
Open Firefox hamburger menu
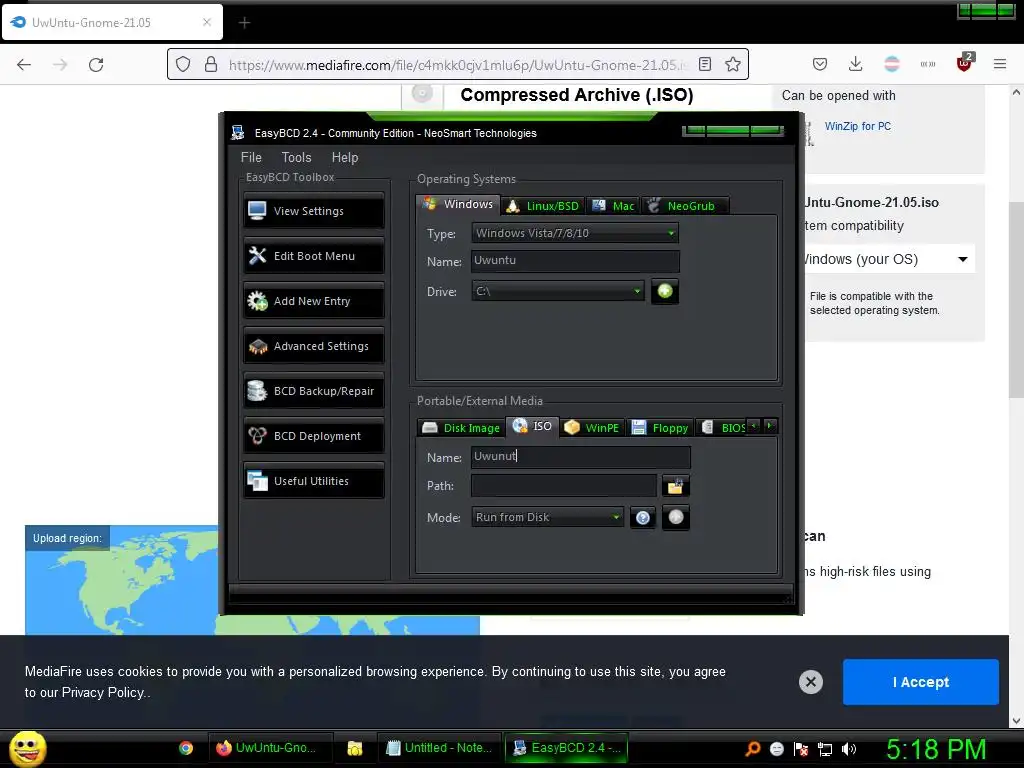1000,64
